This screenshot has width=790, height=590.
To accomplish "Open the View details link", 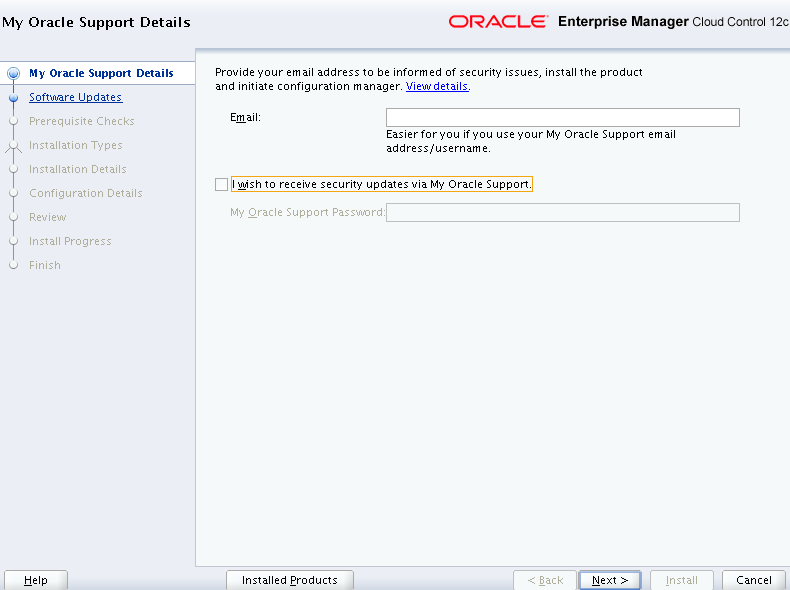I will tap(436, 87).
